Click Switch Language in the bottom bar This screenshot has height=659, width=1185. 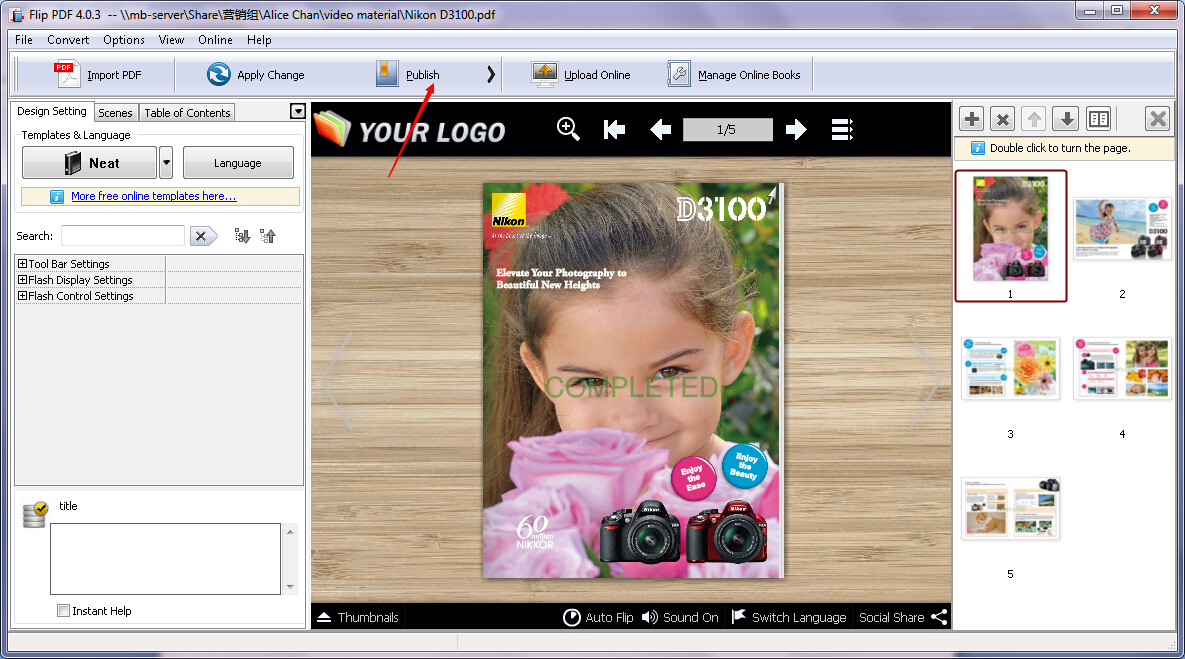coord(789,617)
